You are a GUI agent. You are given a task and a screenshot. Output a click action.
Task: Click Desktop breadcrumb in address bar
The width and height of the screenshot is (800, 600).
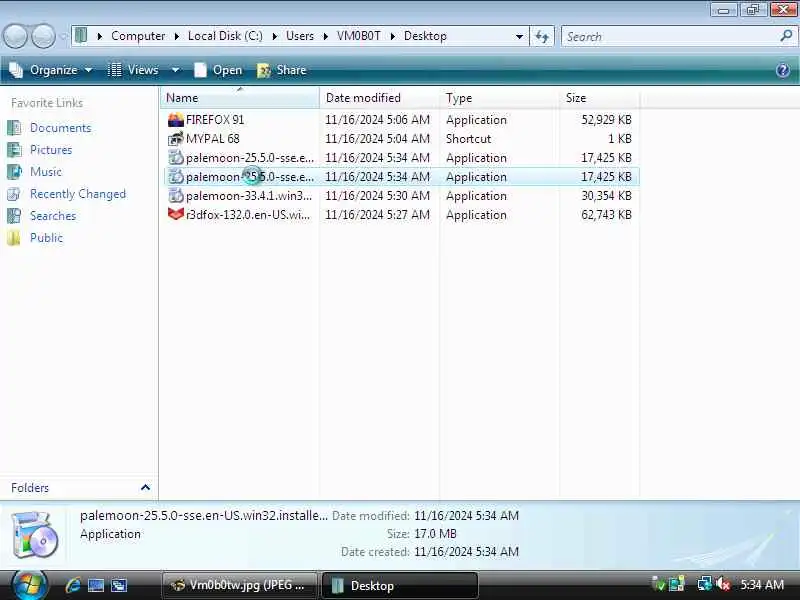tap(425, 36)
